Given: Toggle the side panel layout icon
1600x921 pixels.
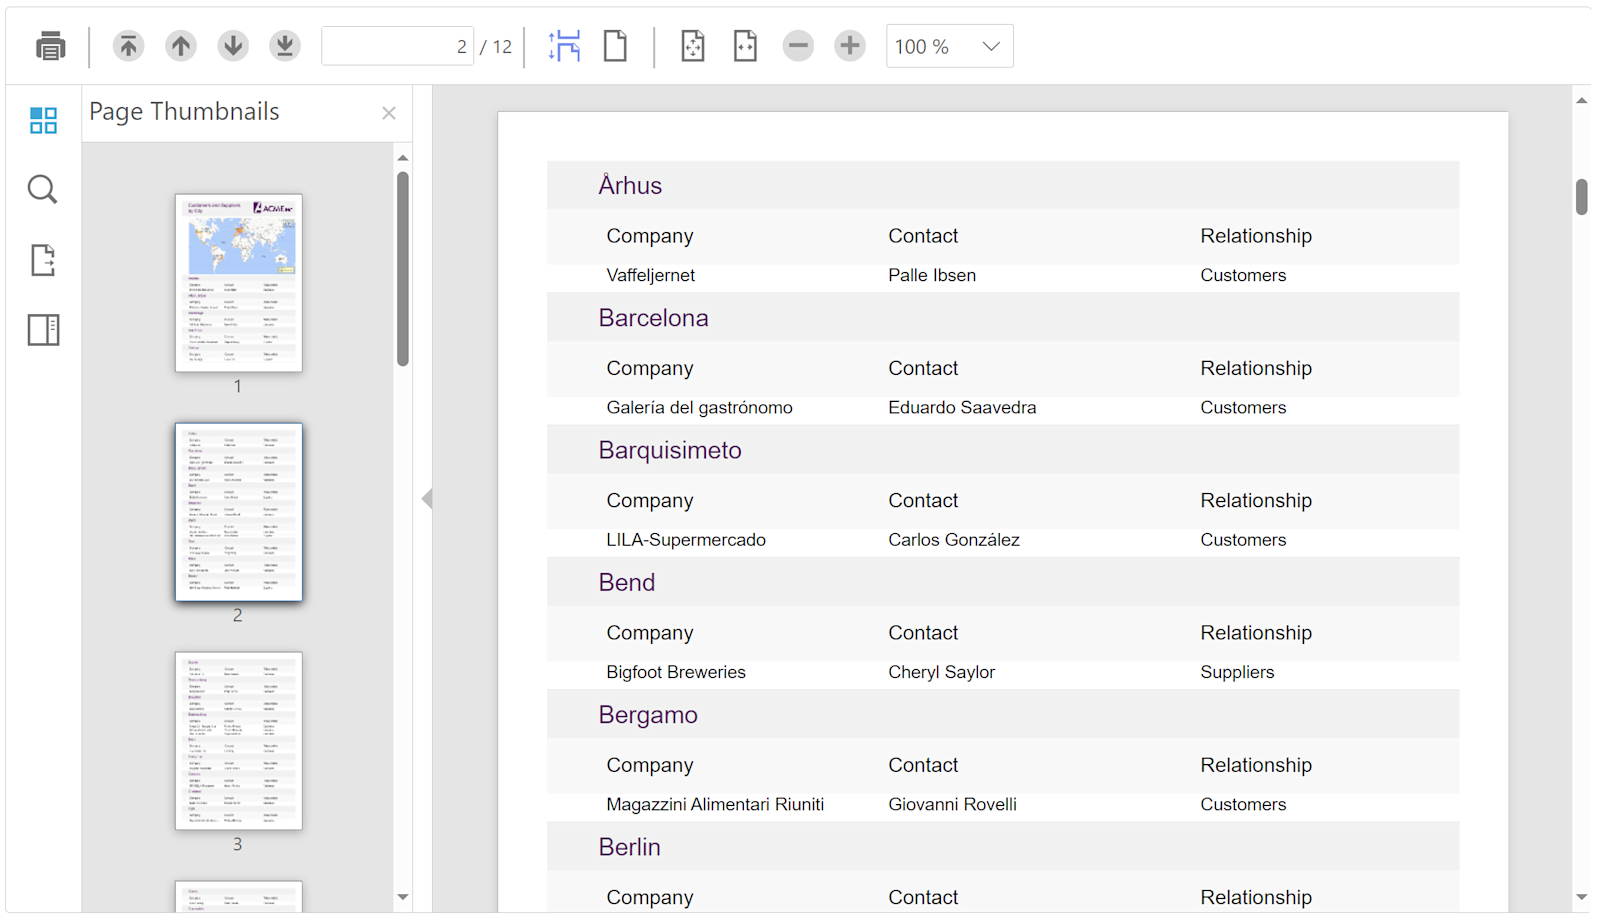Looking at the screenshot, I should [x=43, y=330].
